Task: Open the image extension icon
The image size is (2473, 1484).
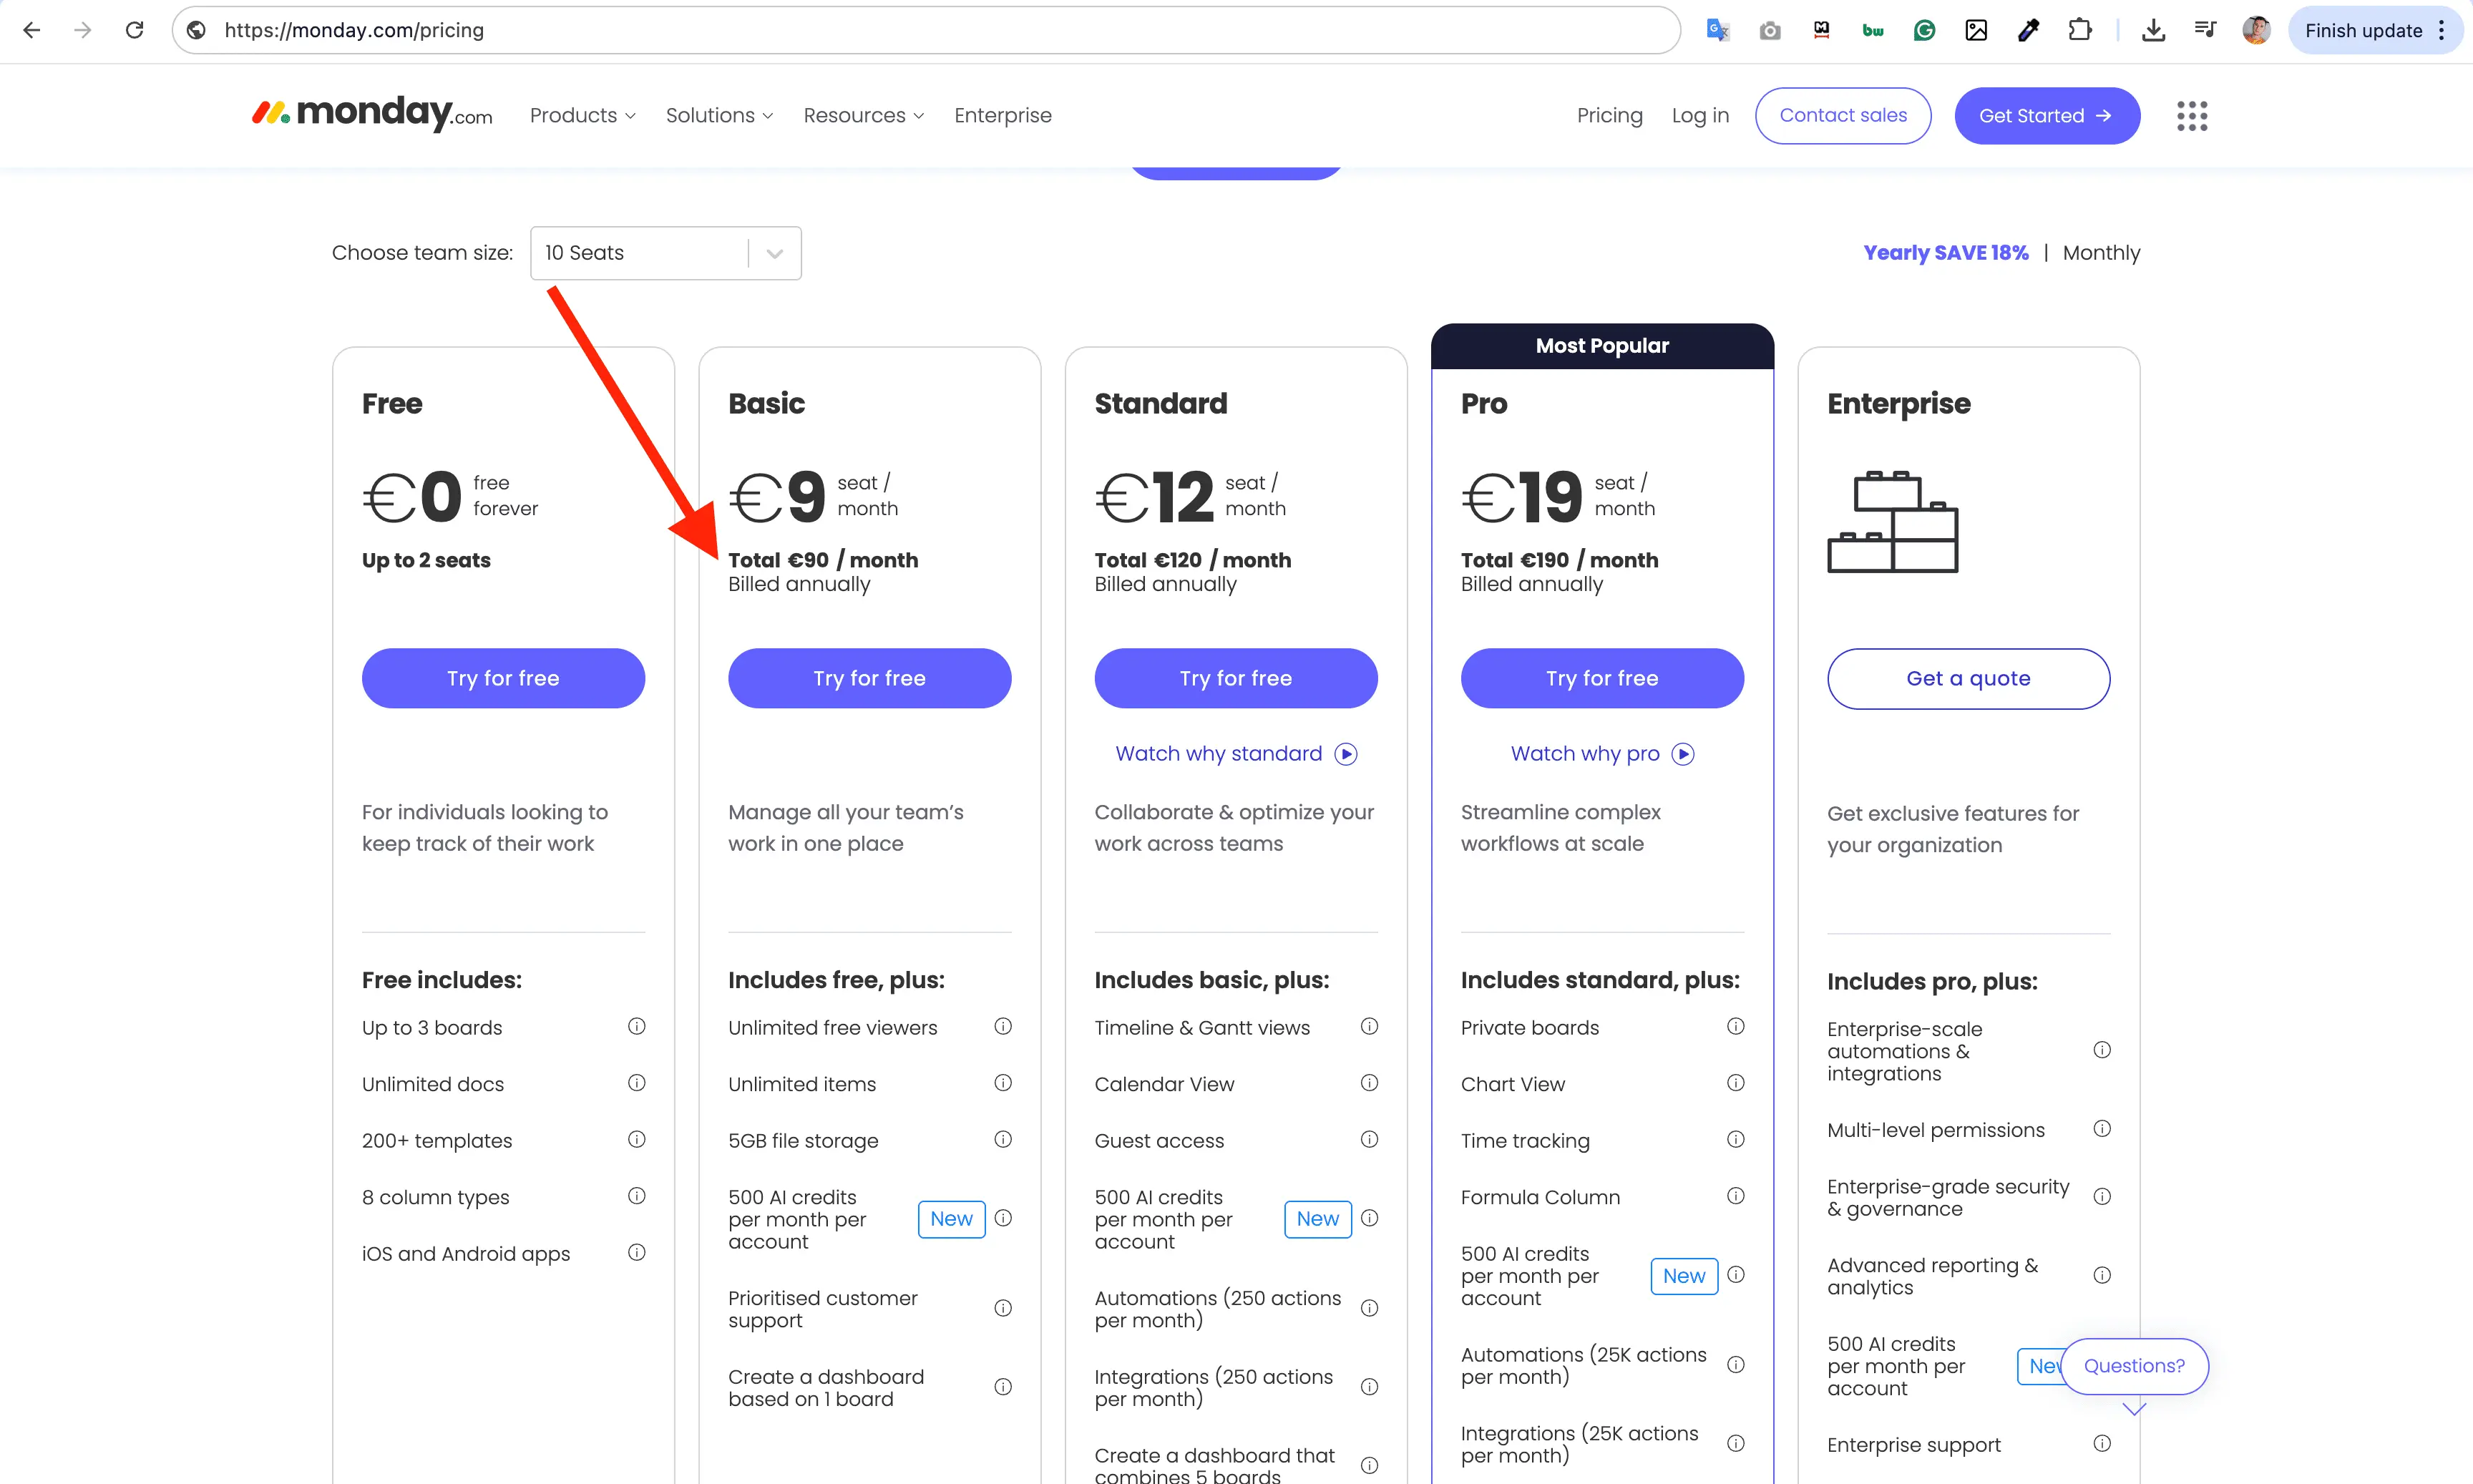Action: [1976, 30]
